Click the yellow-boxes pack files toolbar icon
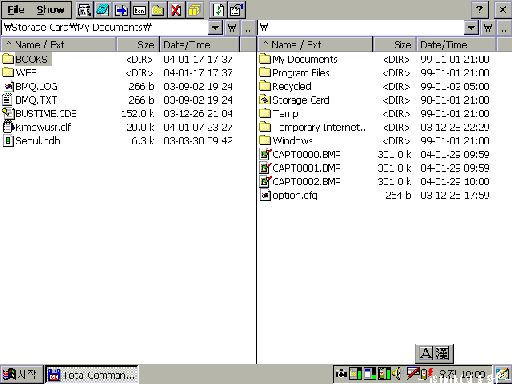The height and width of the screenshot is (384, 512). click(194, 10)
